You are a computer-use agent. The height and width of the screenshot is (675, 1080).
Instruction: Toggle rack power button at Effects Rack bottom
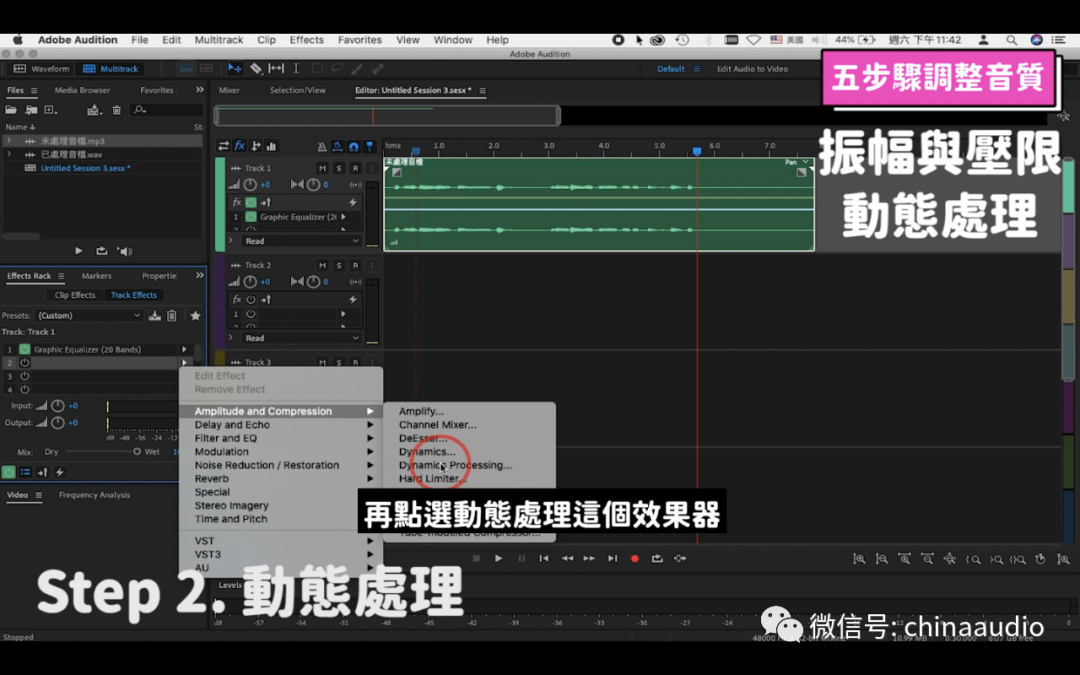pyautogui.click(x=8, y=472)
